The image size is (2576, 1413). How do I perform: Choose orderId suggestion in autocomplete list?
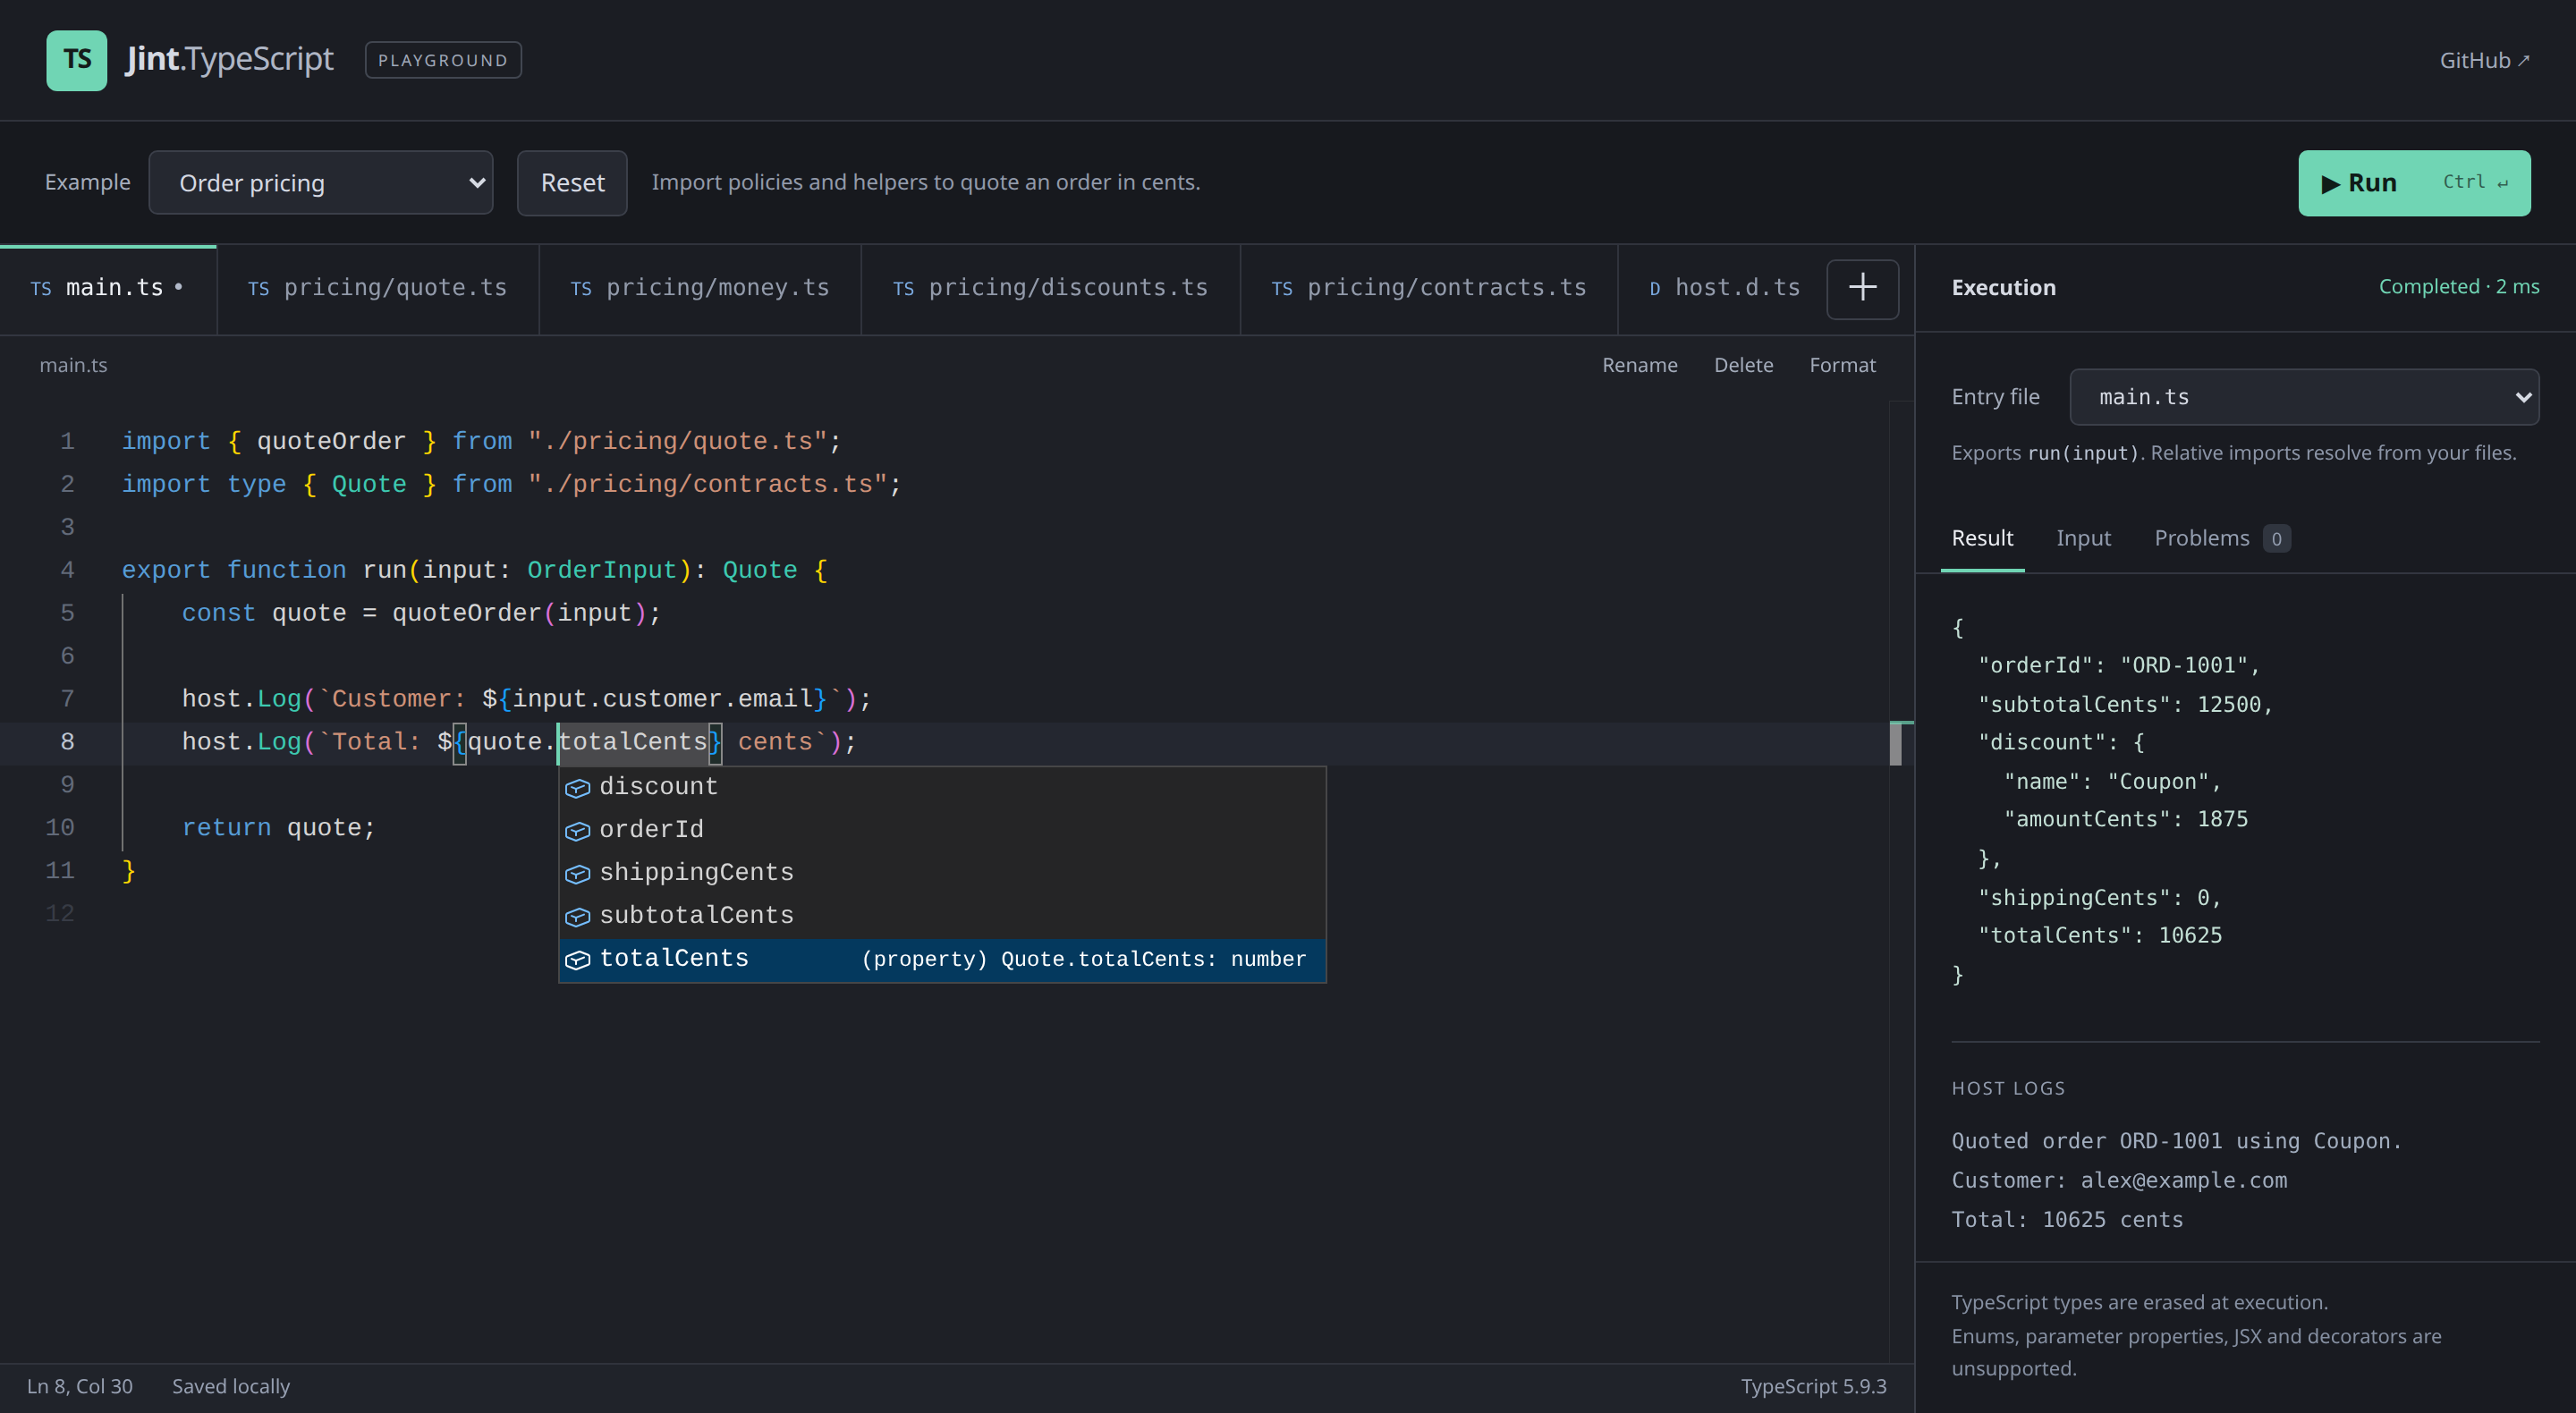point(942,831)
